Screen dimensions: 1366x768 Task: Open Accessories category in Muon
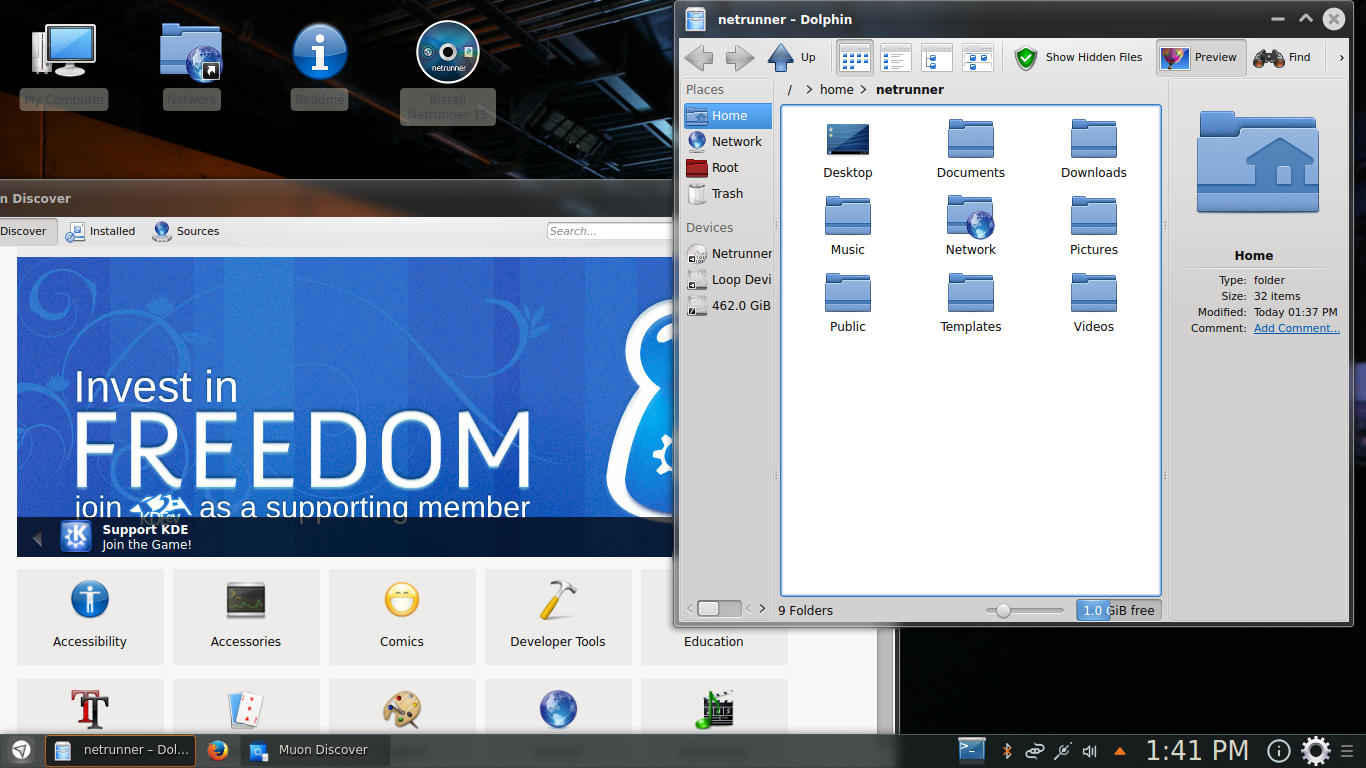[x=246, y=617]
